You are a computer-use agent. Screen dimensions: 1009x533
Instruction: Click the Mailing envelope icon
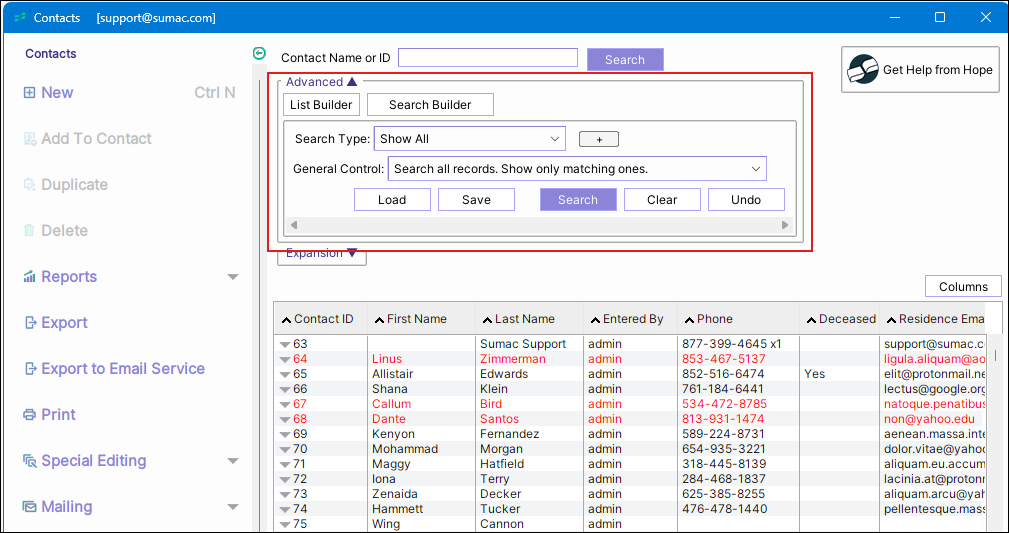pos(29,507)
